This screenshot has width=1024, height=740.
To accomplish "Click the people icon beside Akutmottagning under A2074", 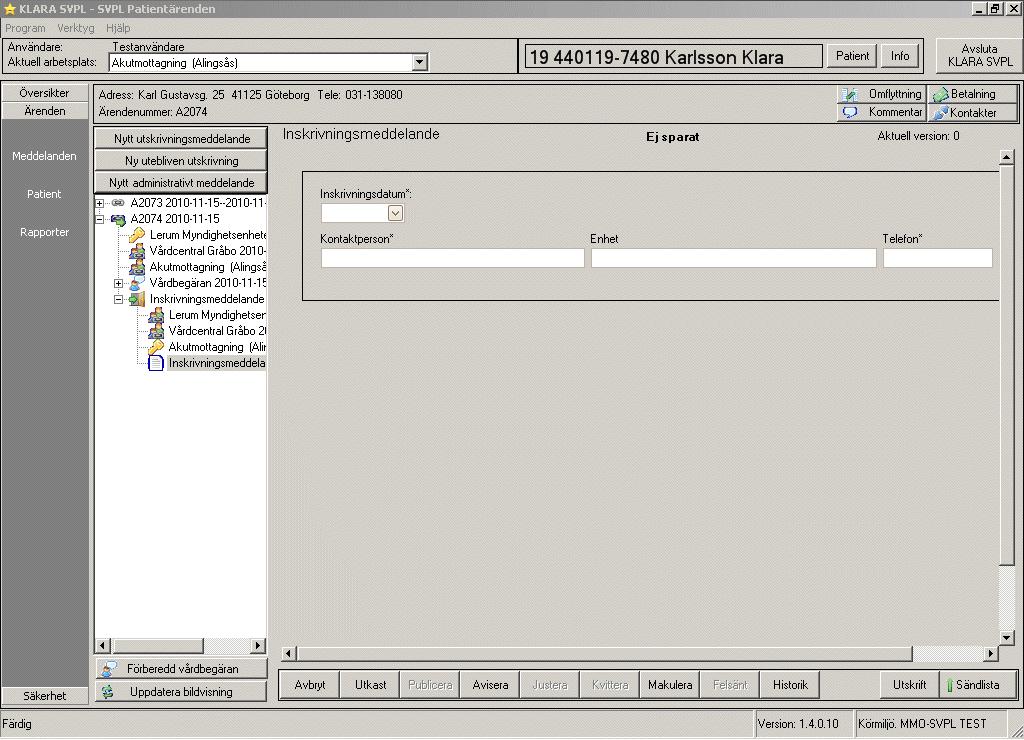I will pos(136,267).
